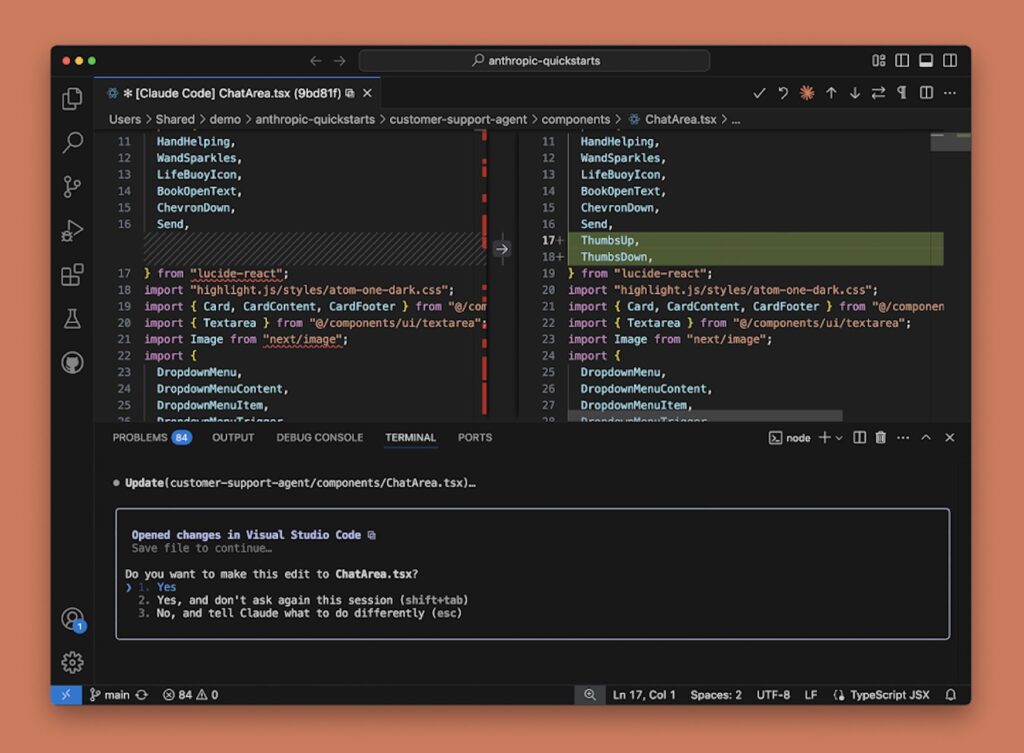Go to the next change
Screen dimensions: 1024x753
[854, 93]
